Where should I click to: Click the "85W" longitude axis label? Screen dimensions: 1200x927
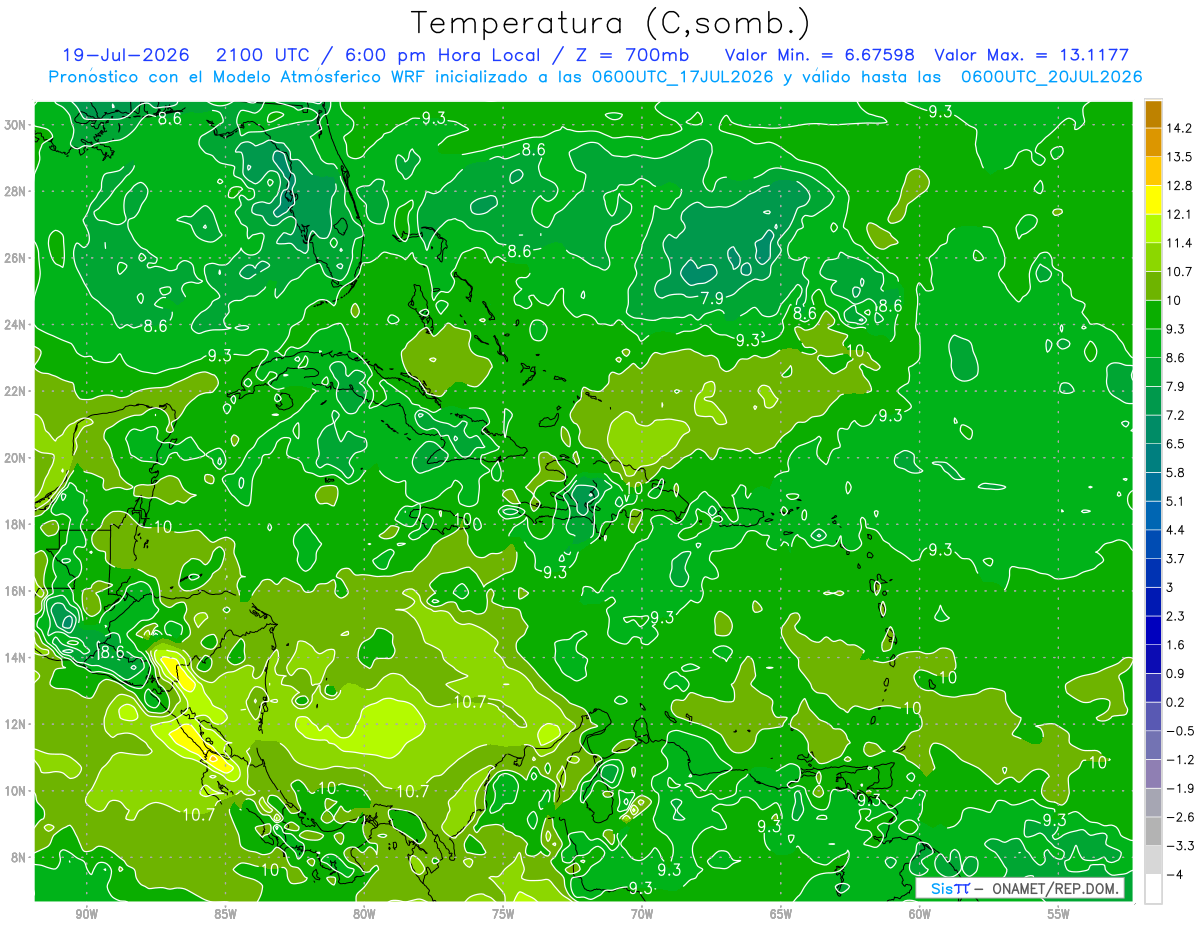[225, 914]
